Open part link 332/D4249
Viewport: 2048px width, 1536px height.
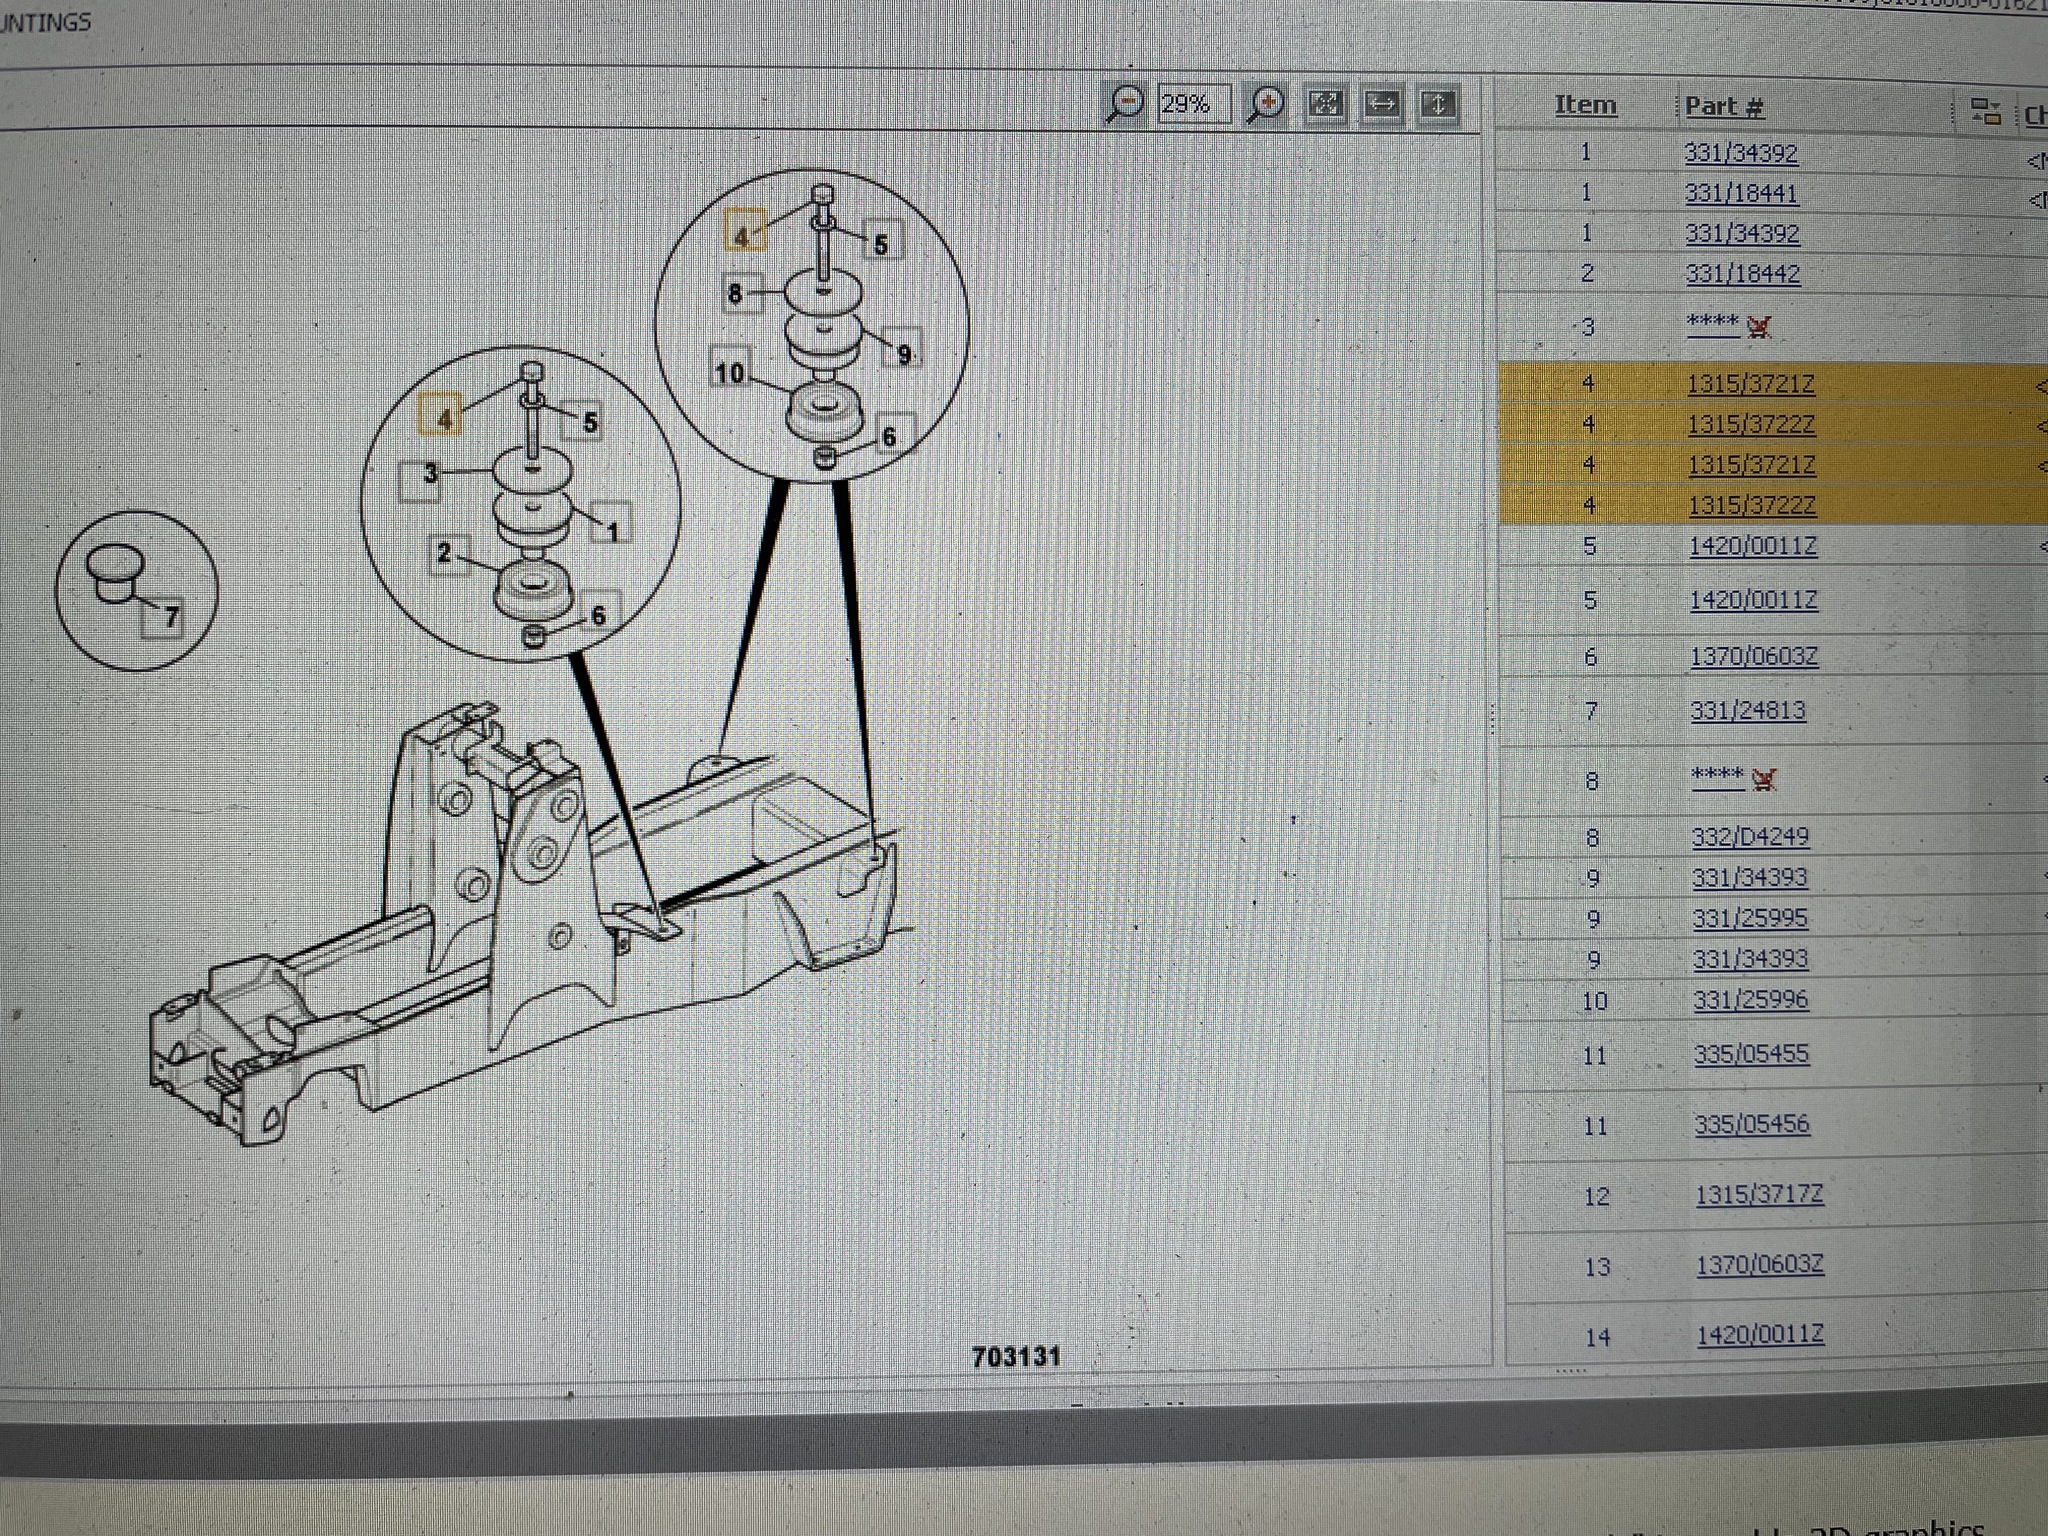[1750, 837]
